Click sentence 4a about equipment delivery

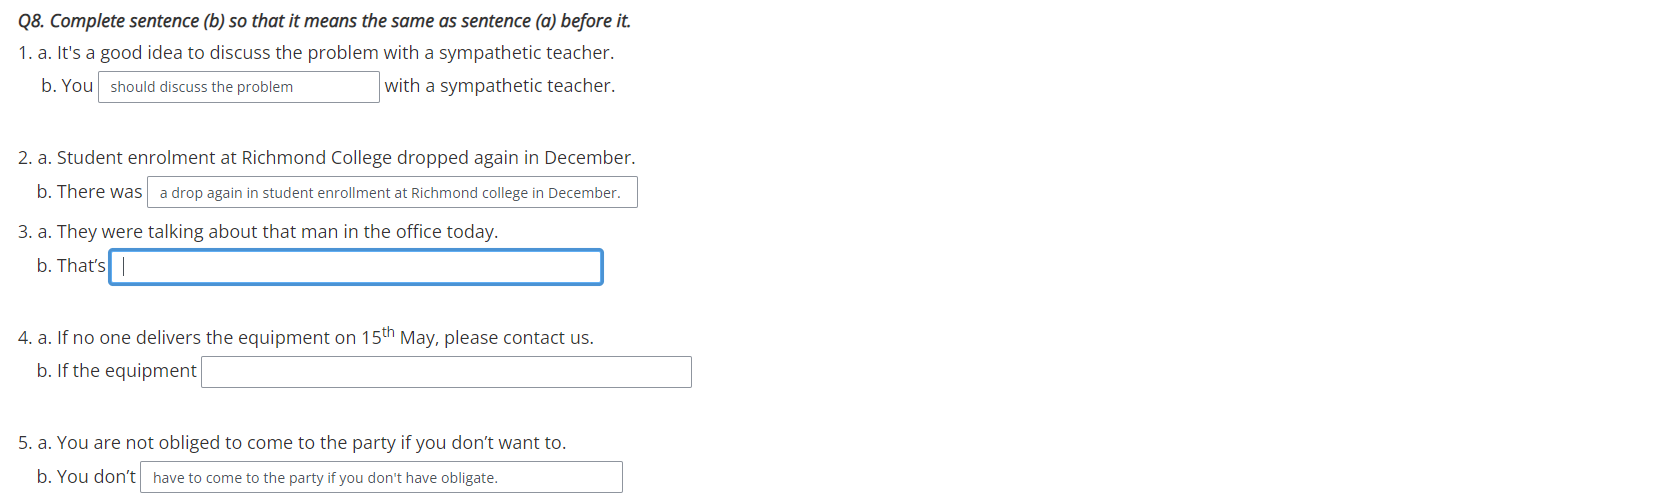[x=305, y=335]
